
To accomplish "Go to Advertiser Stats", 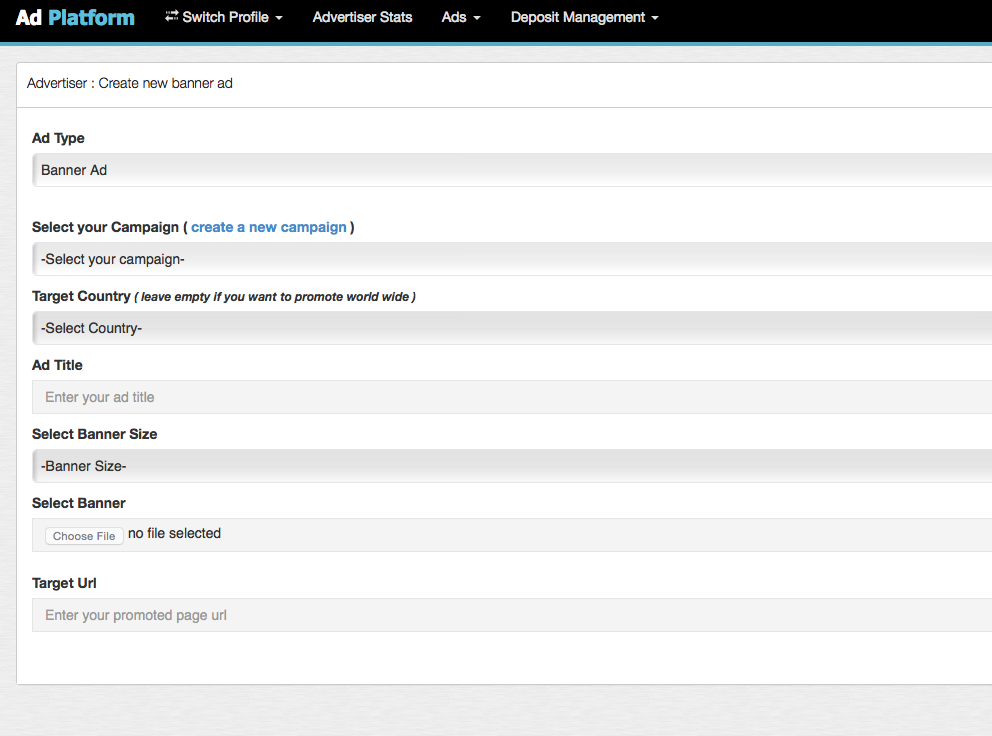I will pos(362,17).
